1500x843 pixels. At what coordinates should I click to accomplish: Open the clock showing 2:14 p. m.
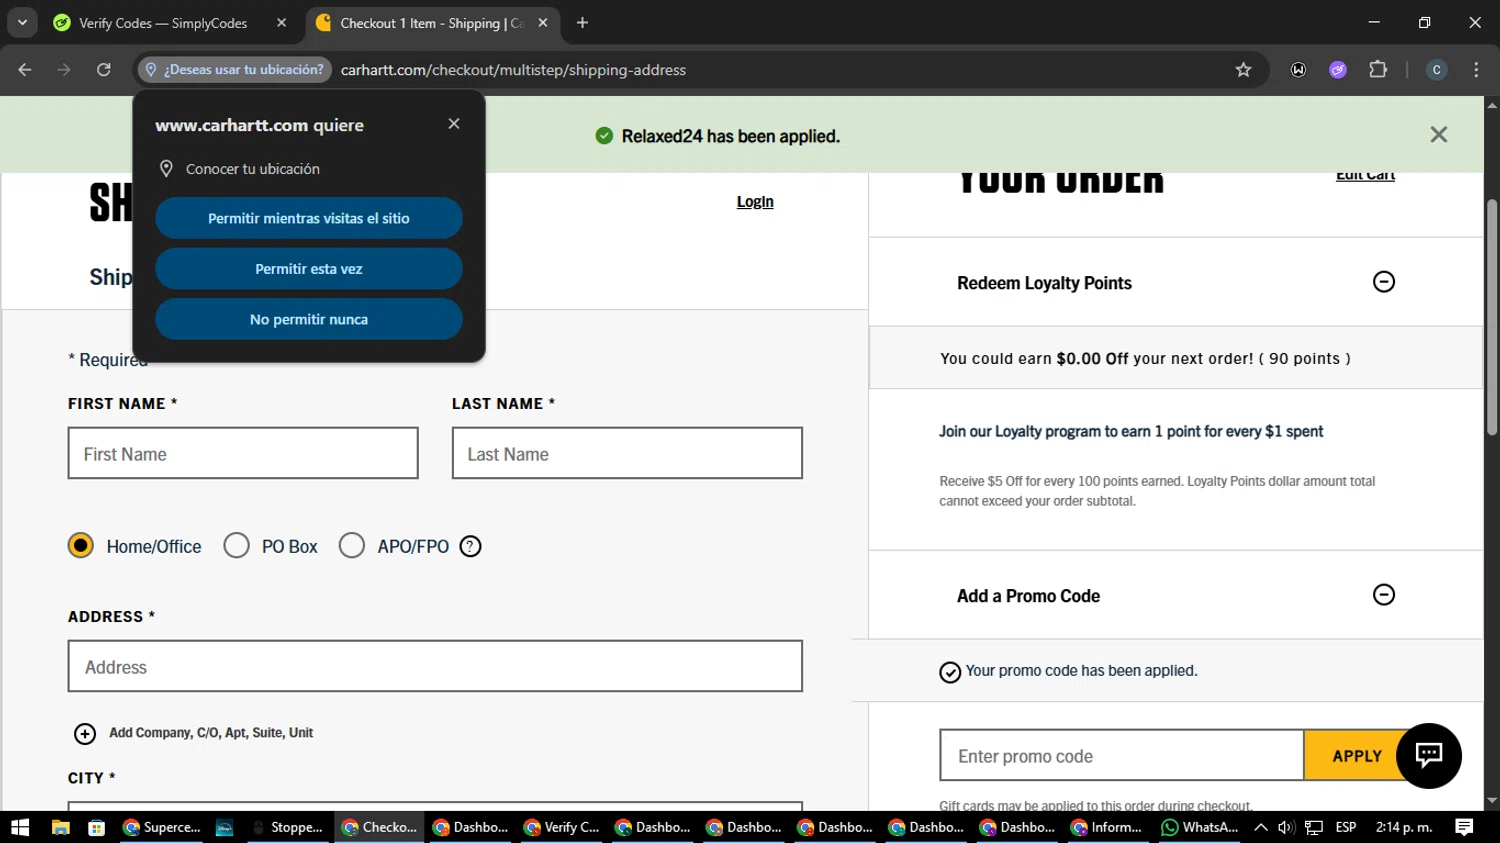click(x=1404, y=827)
